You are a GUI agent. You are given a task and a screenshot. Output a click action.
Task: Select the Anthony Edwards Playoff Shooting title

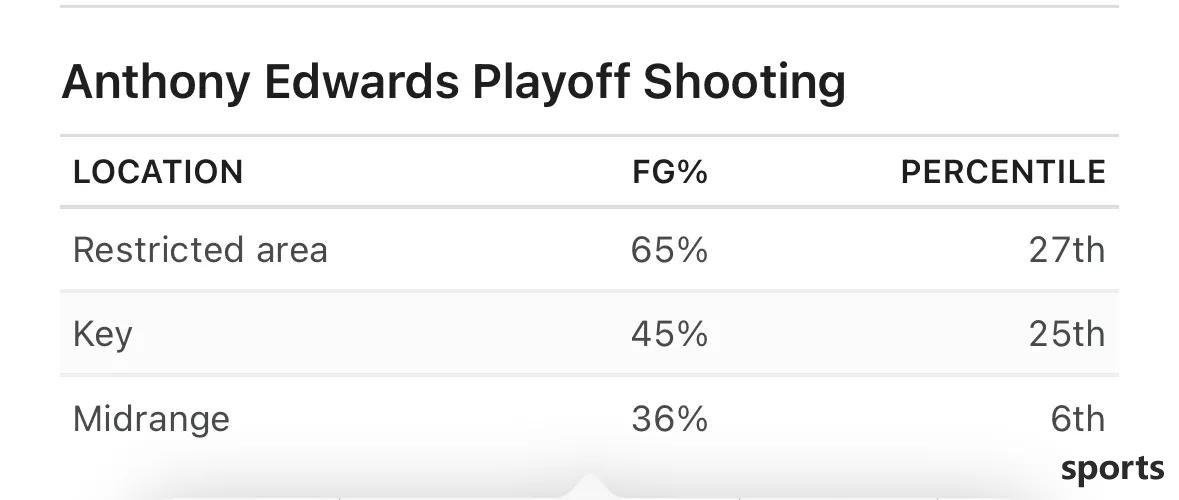[x=453, y=81]
